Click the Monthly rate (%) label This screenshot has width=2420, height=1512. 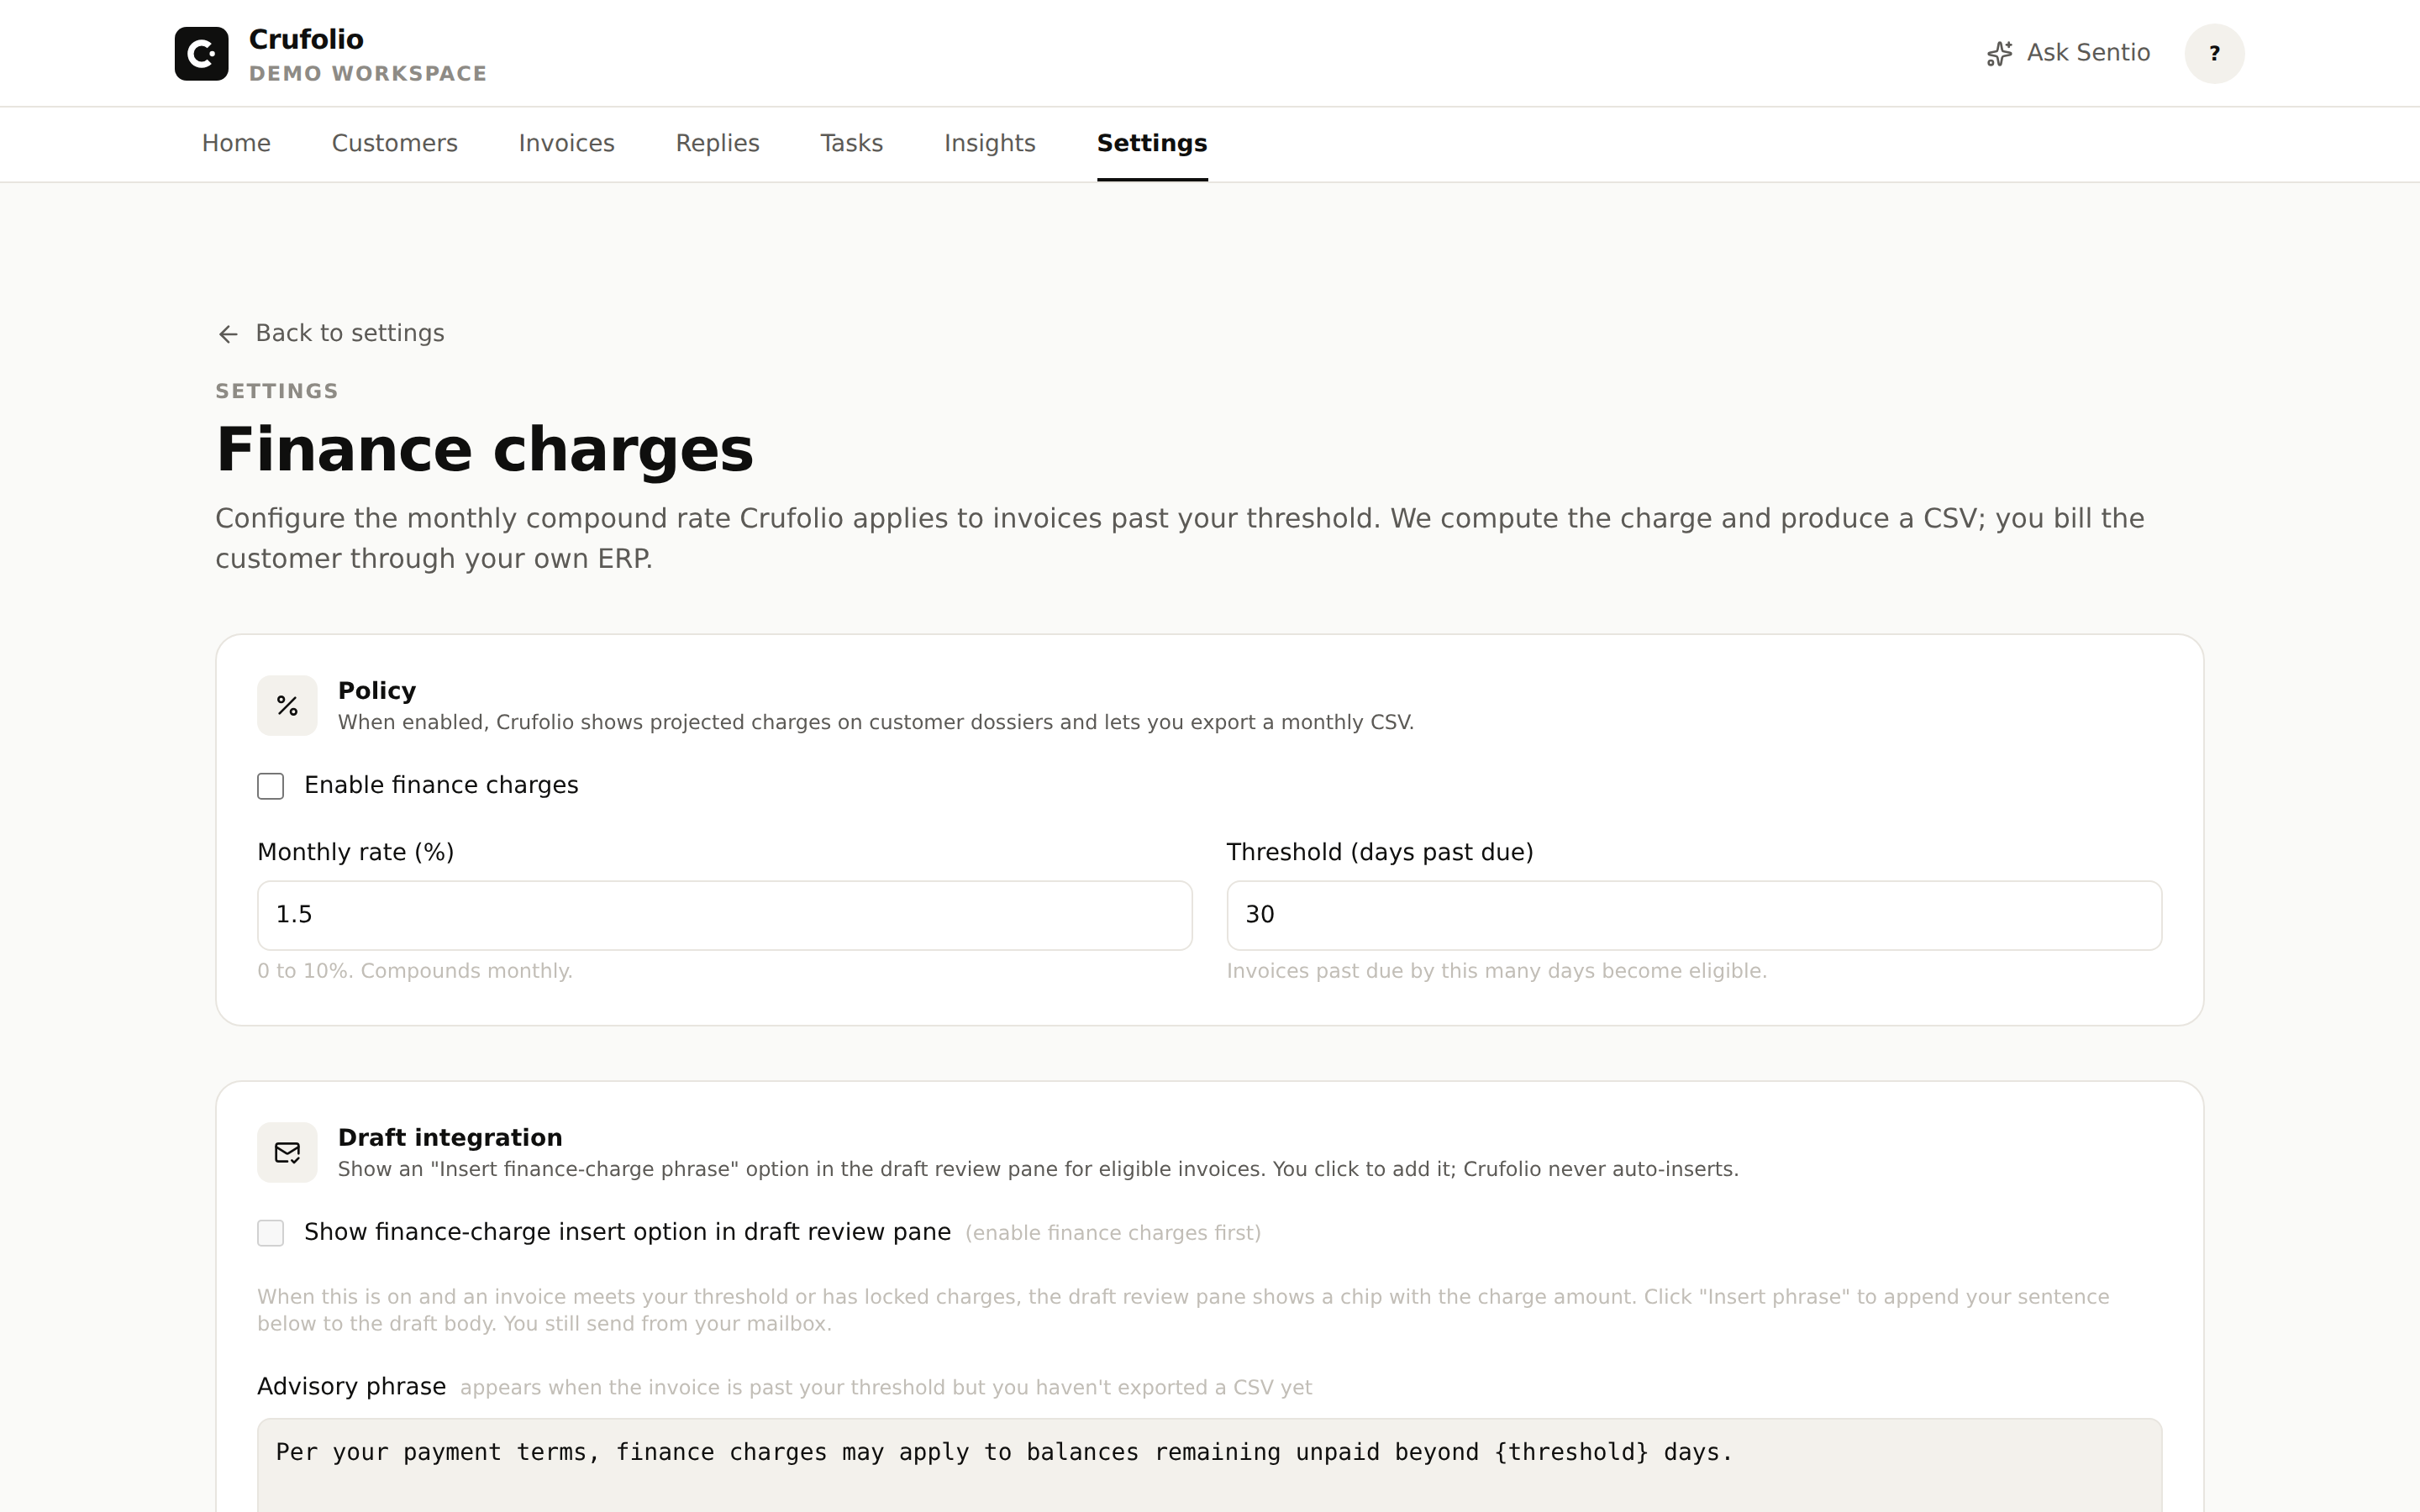pos(355,852)
